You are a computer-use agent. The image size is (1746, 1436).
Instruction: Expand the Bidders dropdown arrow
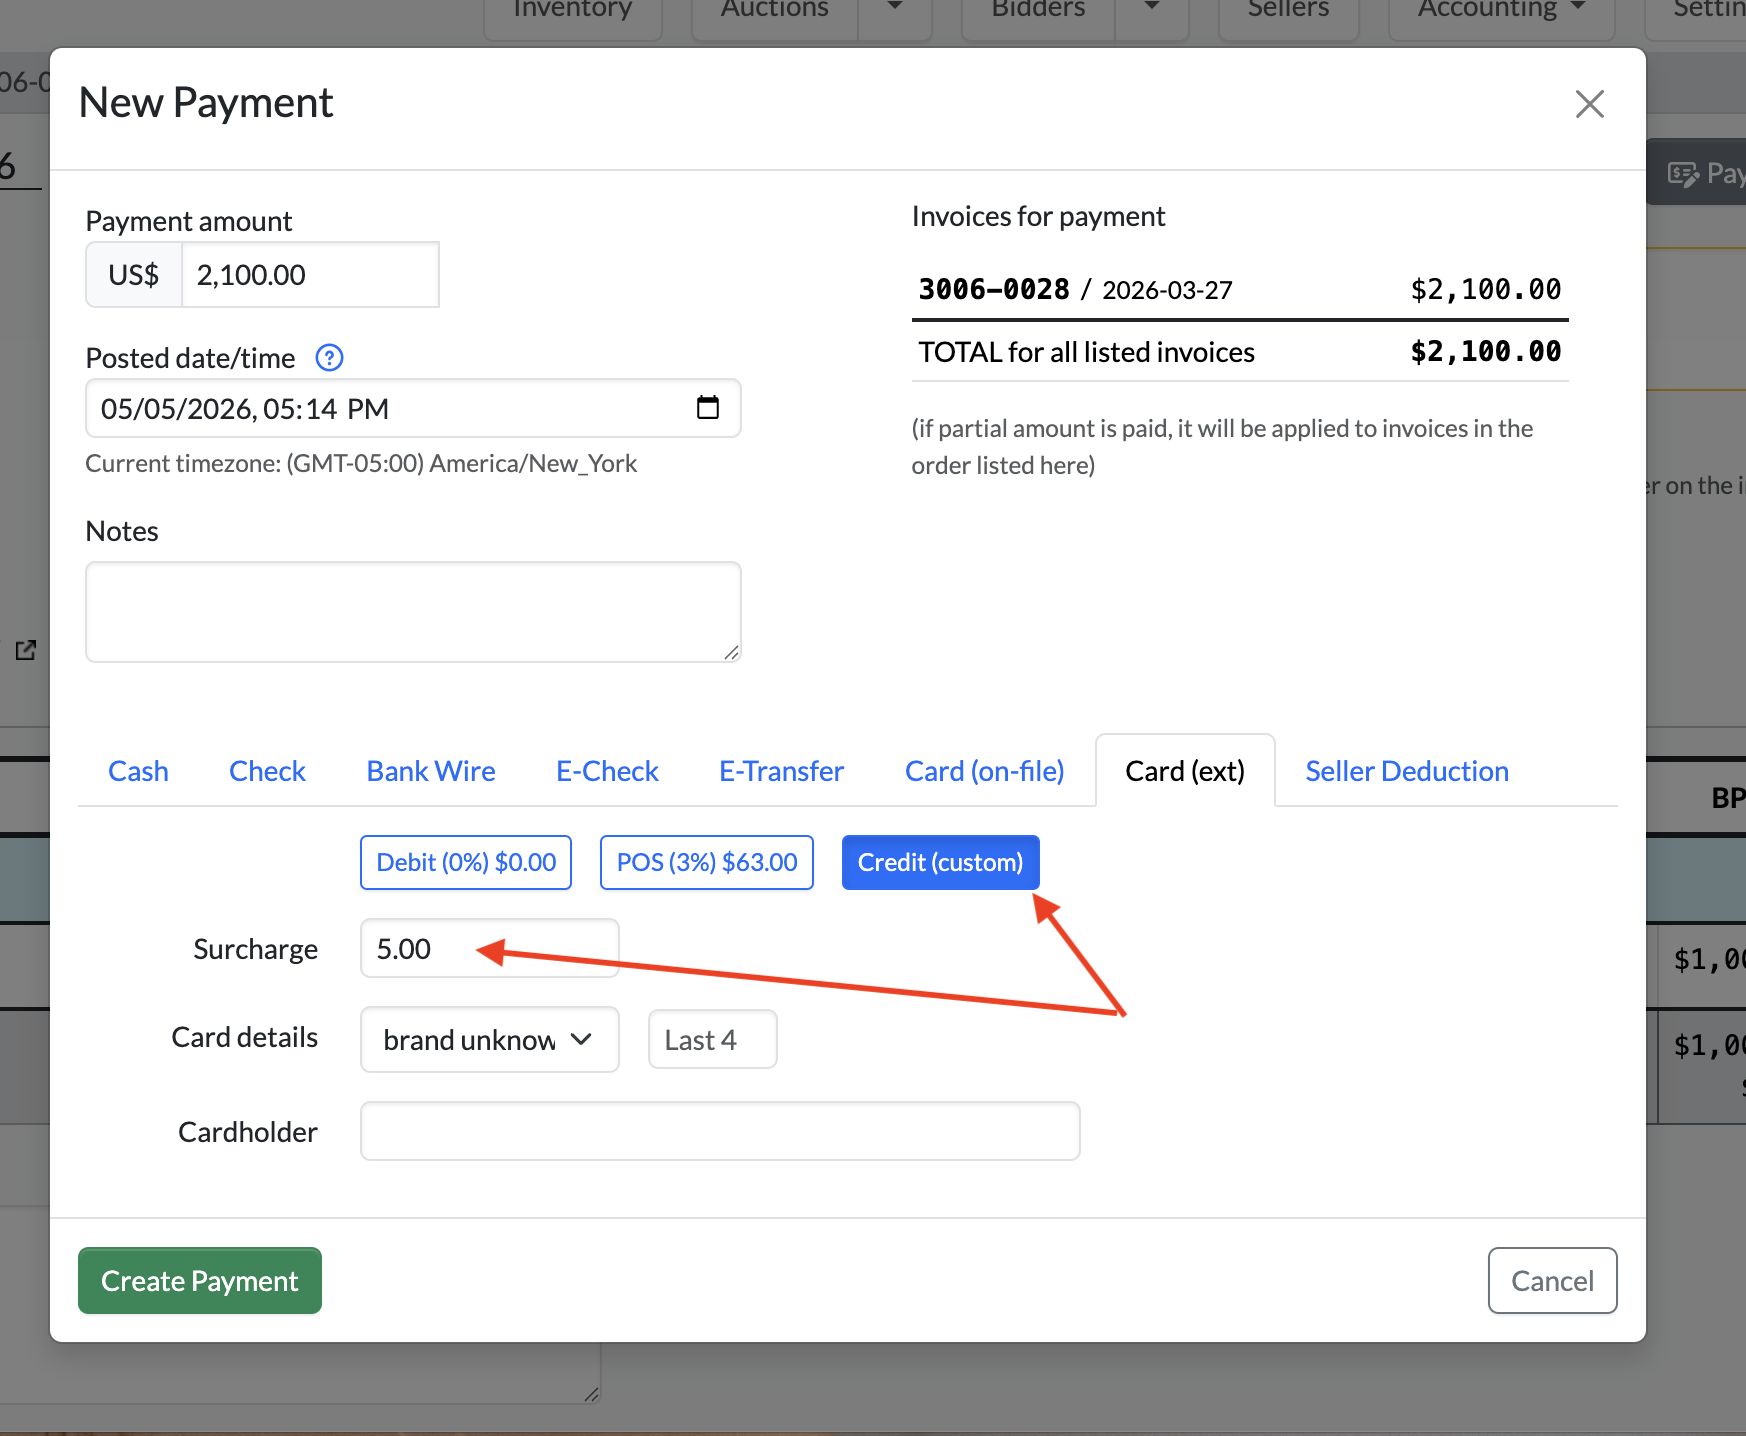(x=1152, y=12)
